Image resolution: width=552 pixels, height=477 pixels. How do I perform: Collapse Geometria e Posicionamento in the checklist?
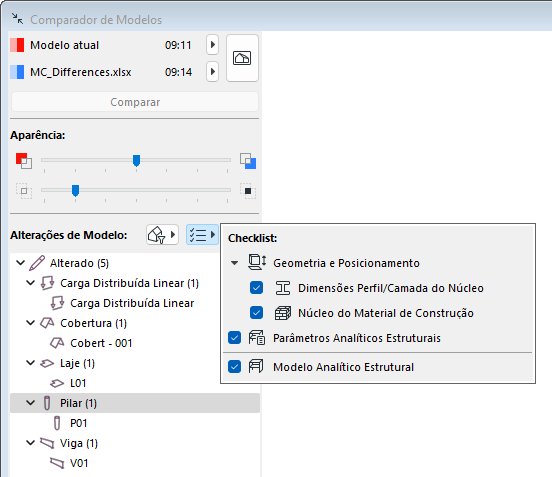234,263
